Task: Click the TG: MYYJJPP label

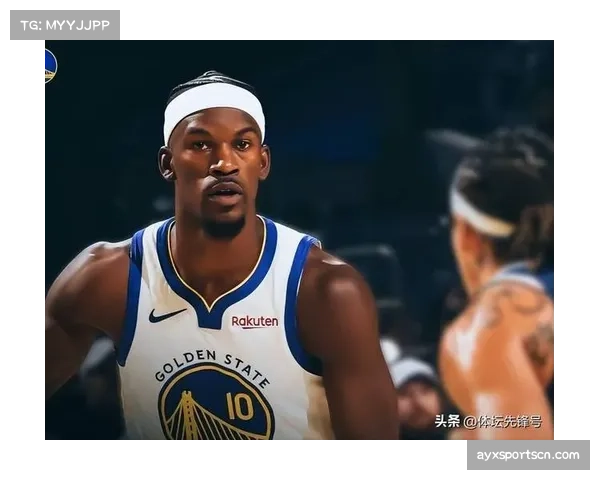Action: (x=64, y=25)
